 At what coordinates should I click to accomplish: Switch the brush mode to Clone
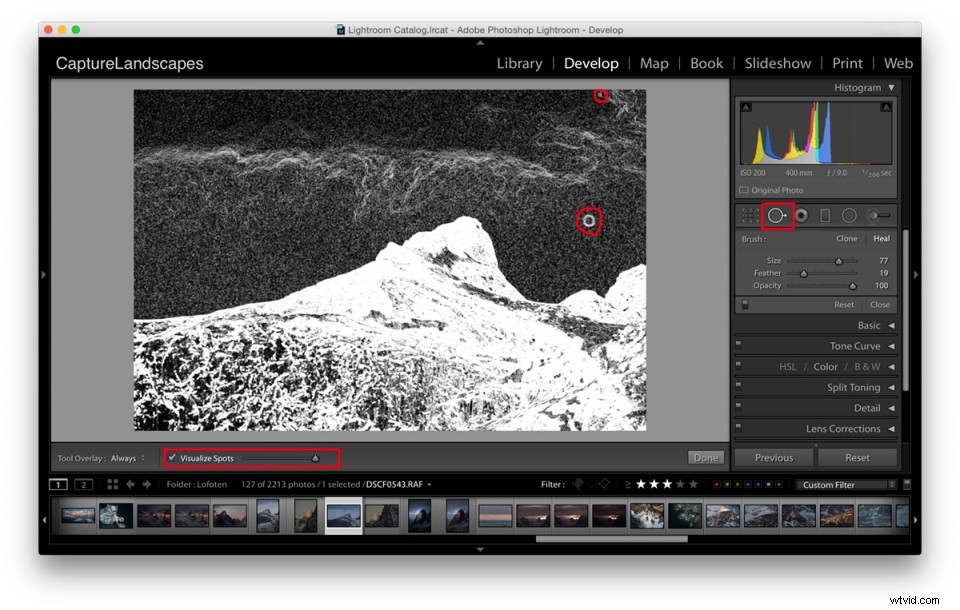tap(846, 238)
